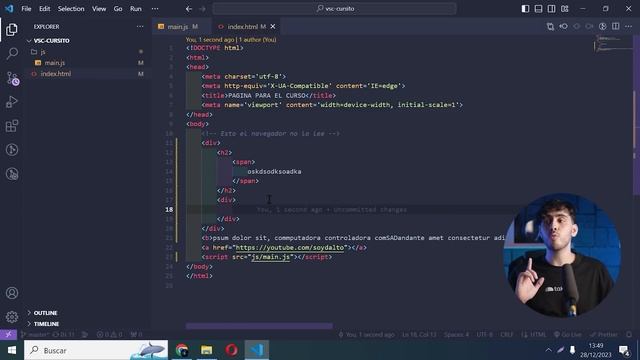Open the Explorer view in the activity bar
This screenshot has height=360, width=640.
12,29
